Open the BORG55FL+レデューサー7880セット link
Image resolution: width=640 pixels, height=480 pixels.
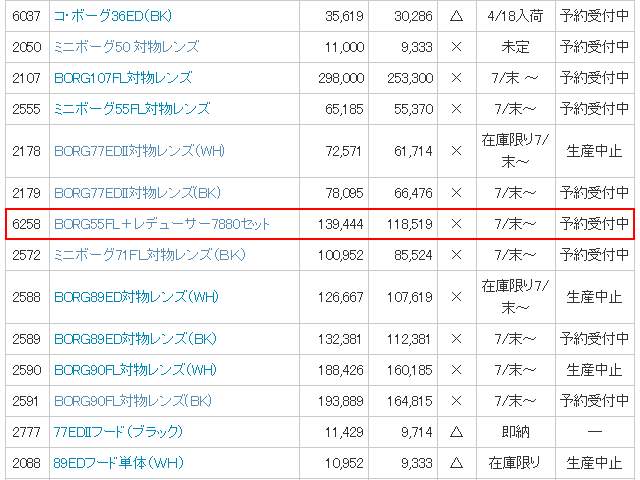[x=162, y=224]
